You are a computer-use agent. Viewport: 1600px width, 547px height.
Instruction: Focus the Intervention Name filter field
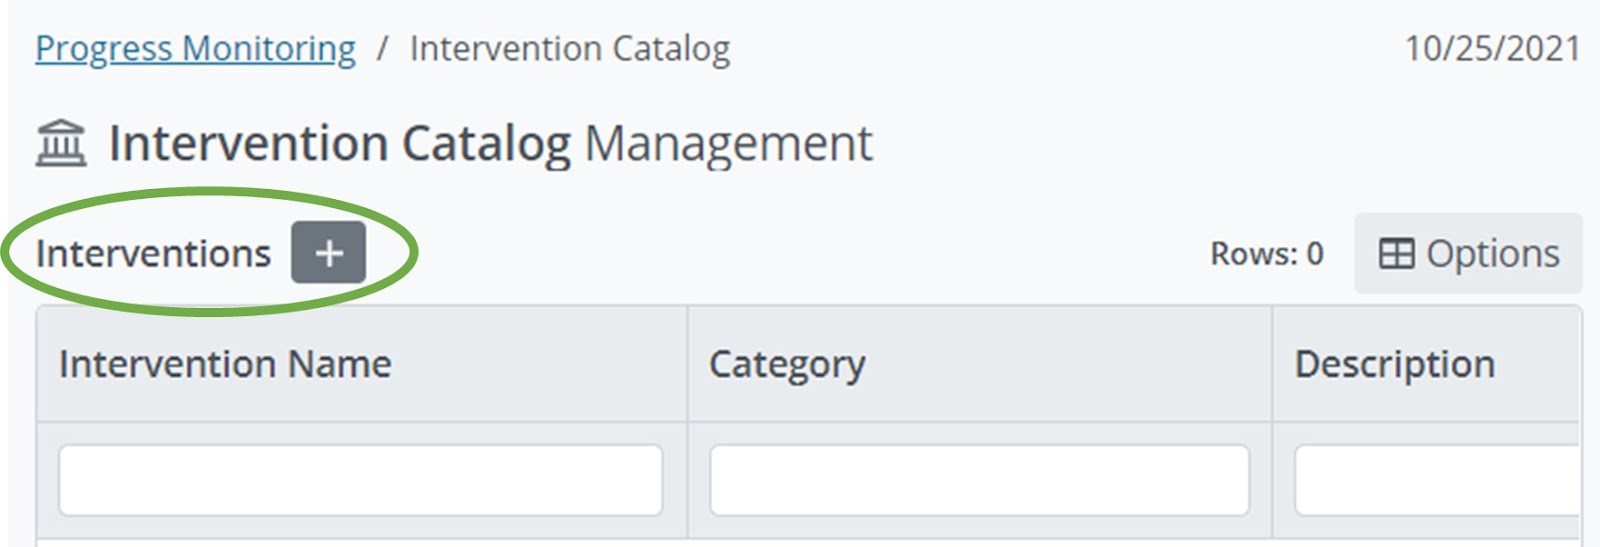[360, 480]
